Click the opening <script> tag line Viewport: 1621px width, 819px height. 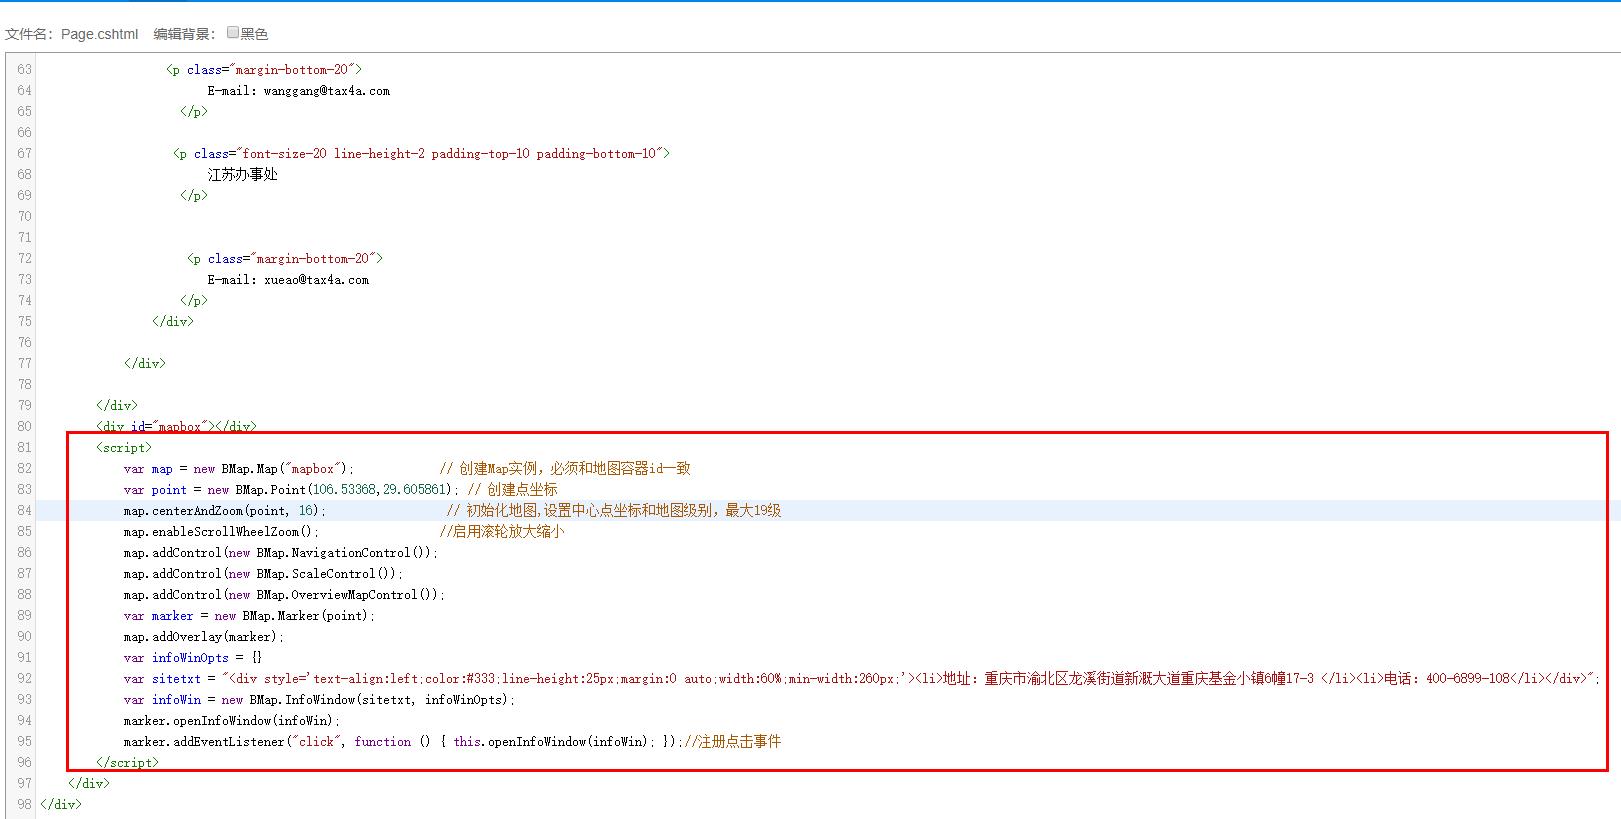[x=124, y=447]
